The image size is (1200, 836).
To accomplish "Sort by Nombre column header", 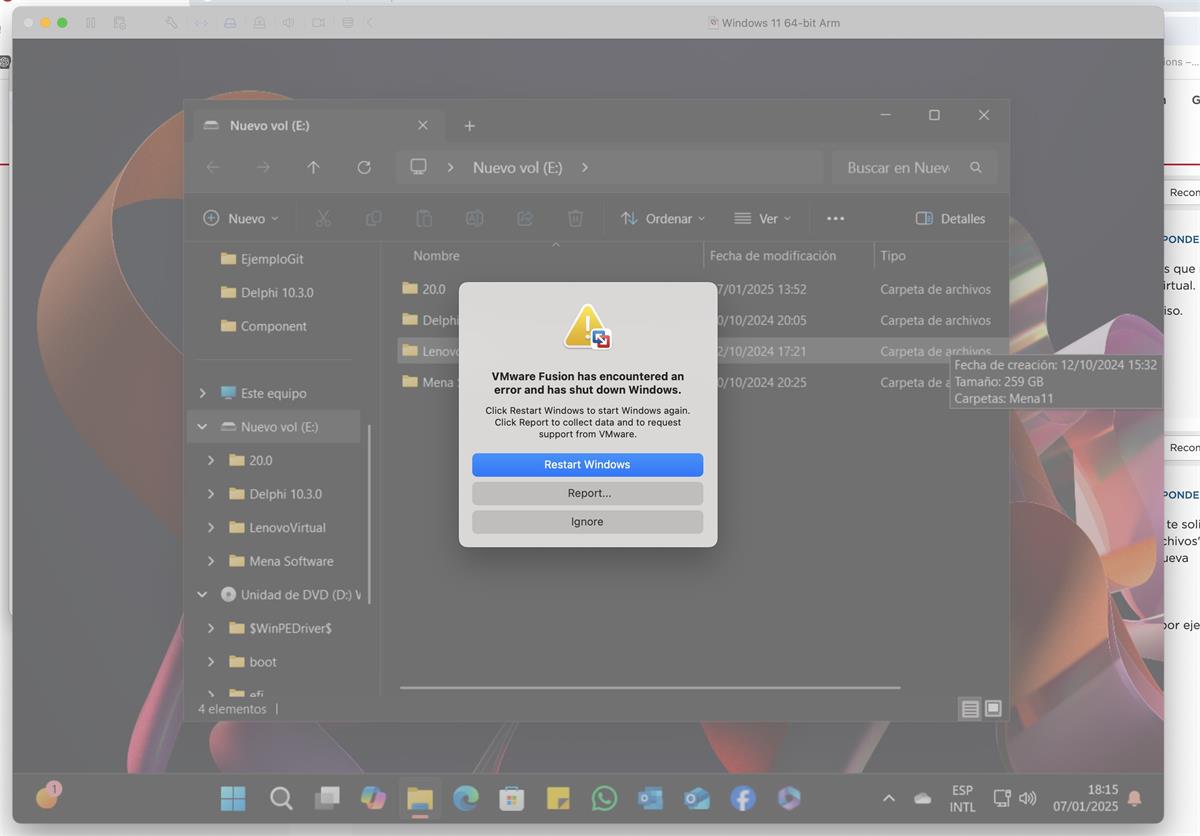I will (x=436, y=256).
